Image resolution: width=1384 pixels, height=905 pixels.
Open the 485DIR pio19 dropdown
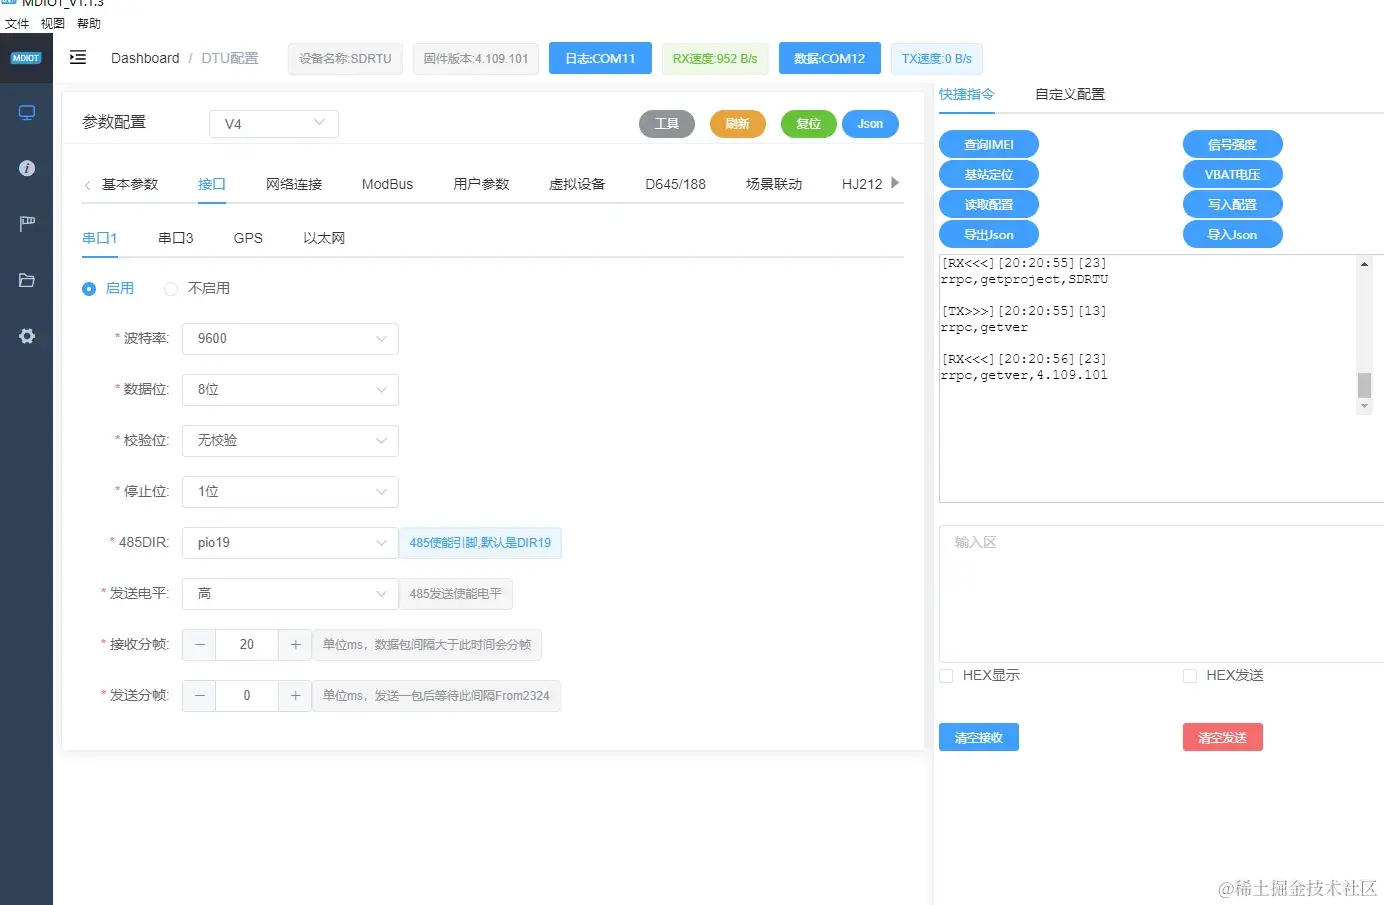pos(290,543)
